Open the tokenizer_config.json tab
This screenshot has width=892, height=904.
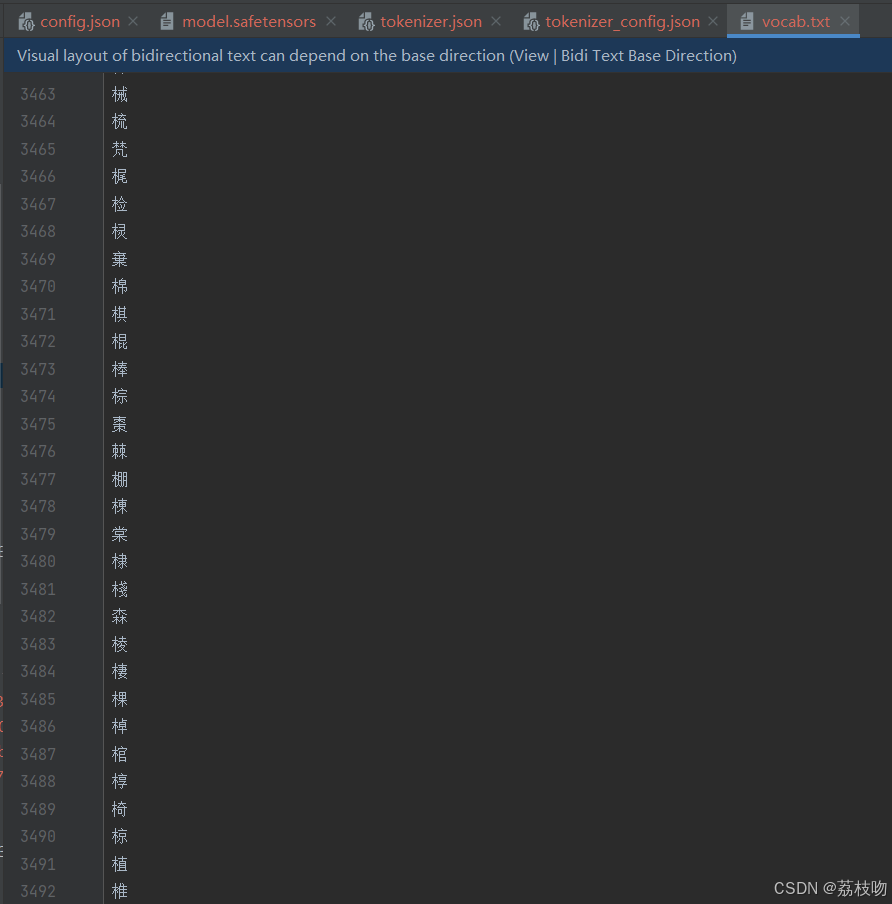622,22
